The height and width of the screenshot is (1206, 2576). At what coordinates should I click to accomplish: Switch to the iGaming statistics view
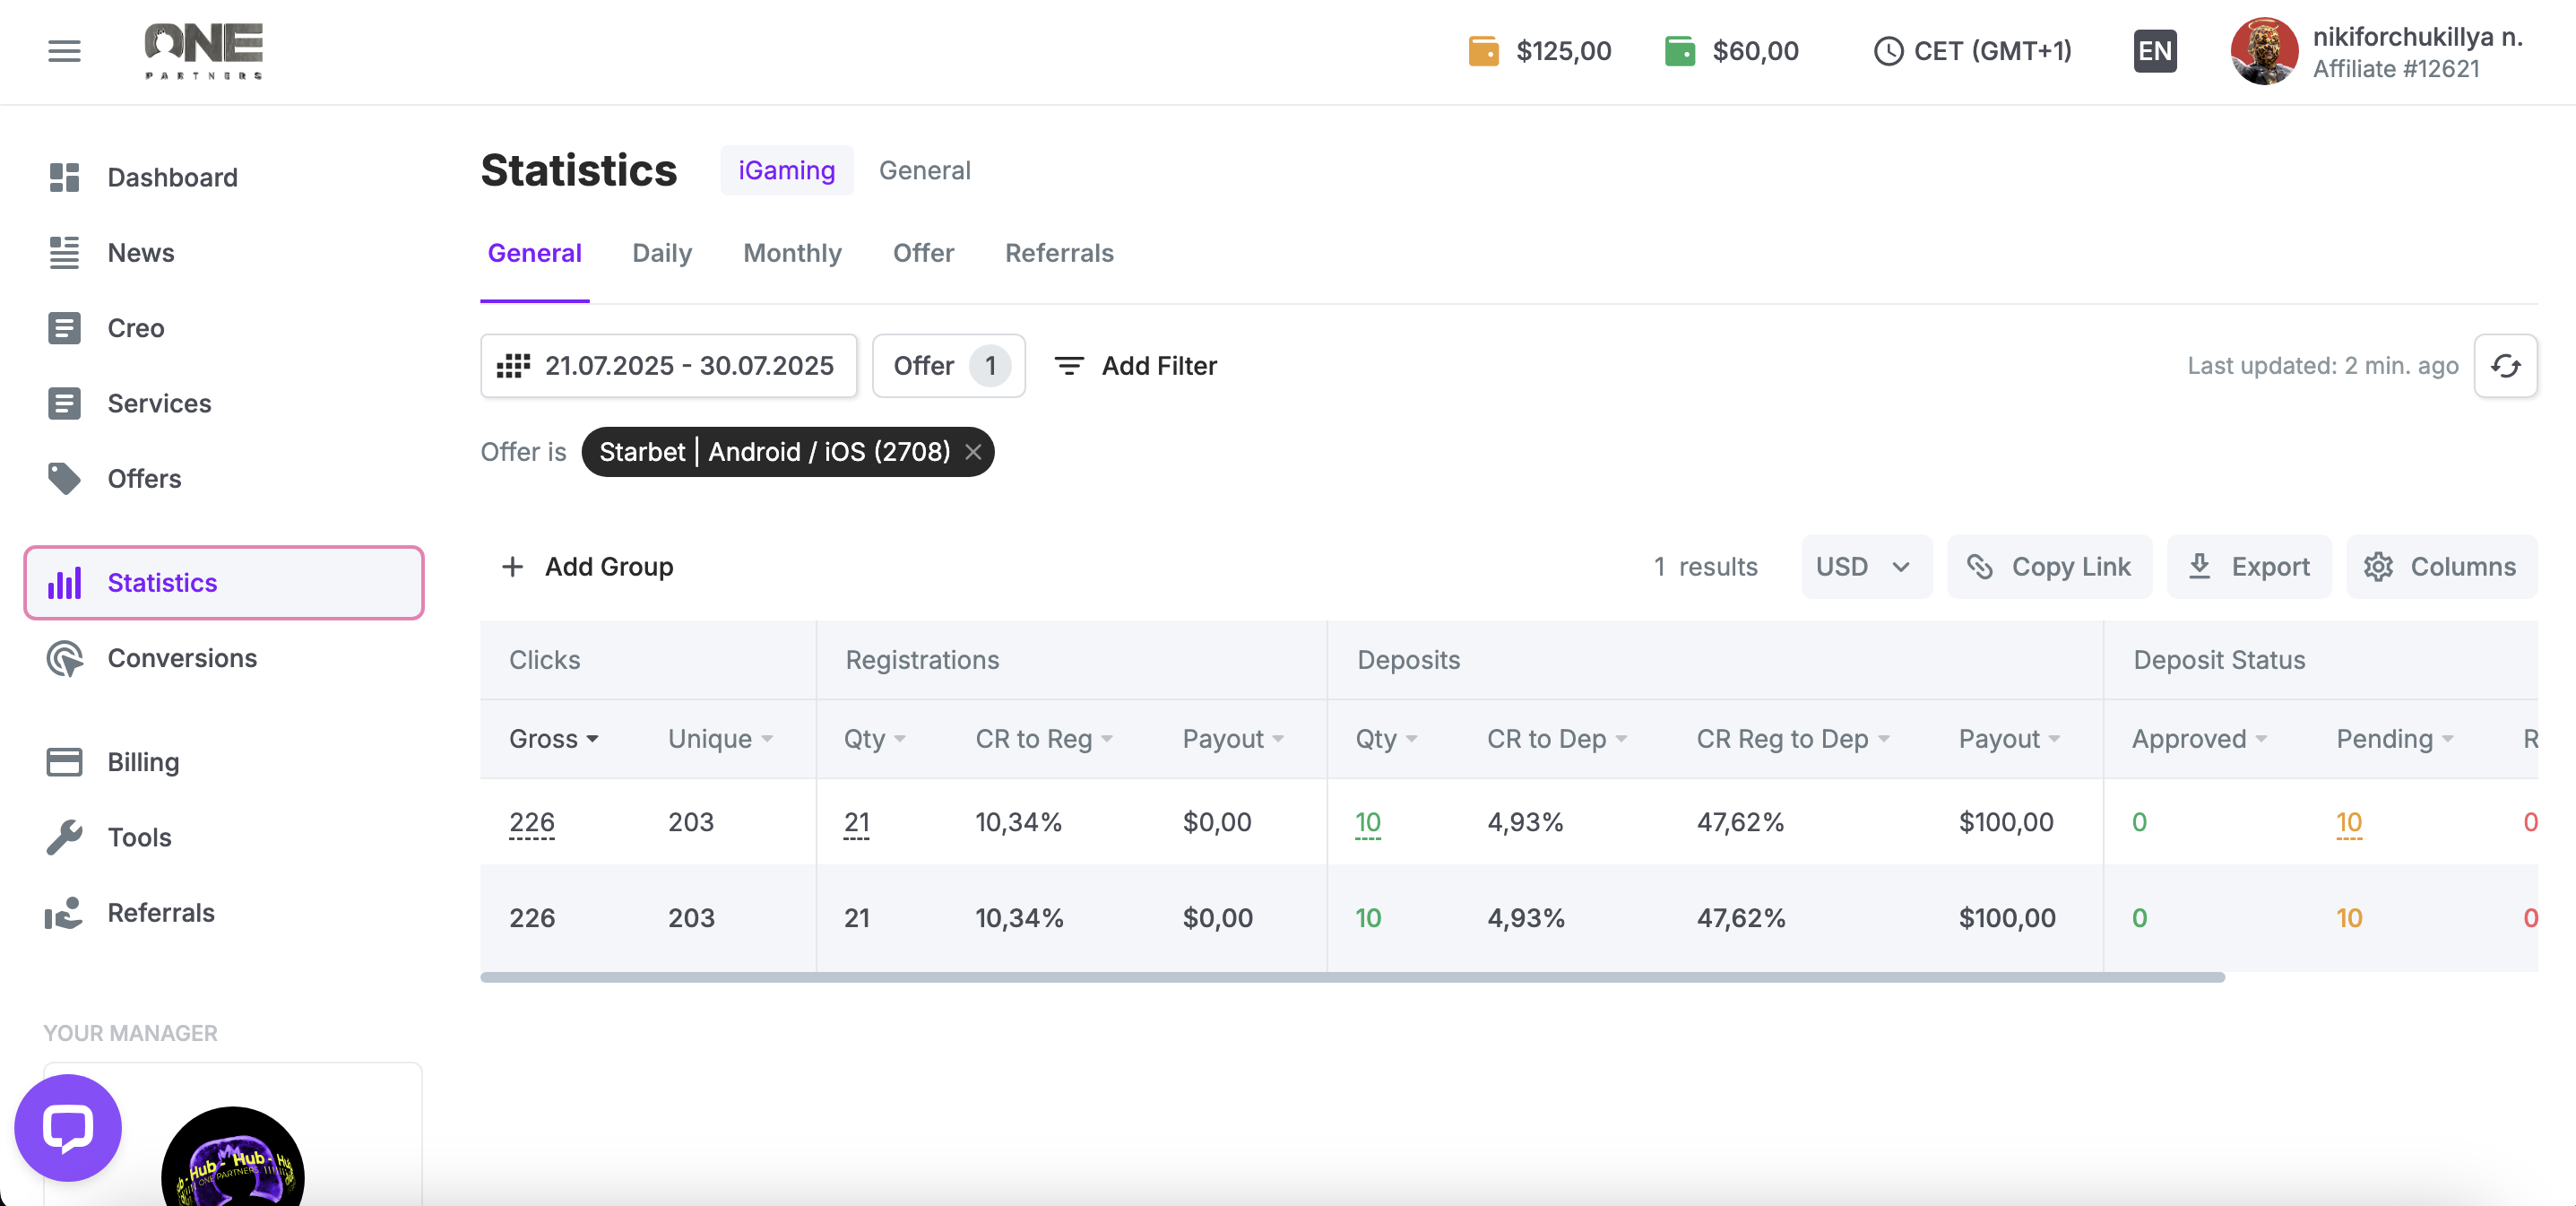pyautogui.click(x=786, y=170)
